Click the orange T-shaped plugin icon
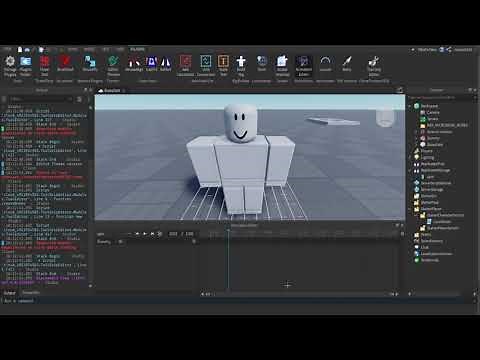 pos(223,62)
